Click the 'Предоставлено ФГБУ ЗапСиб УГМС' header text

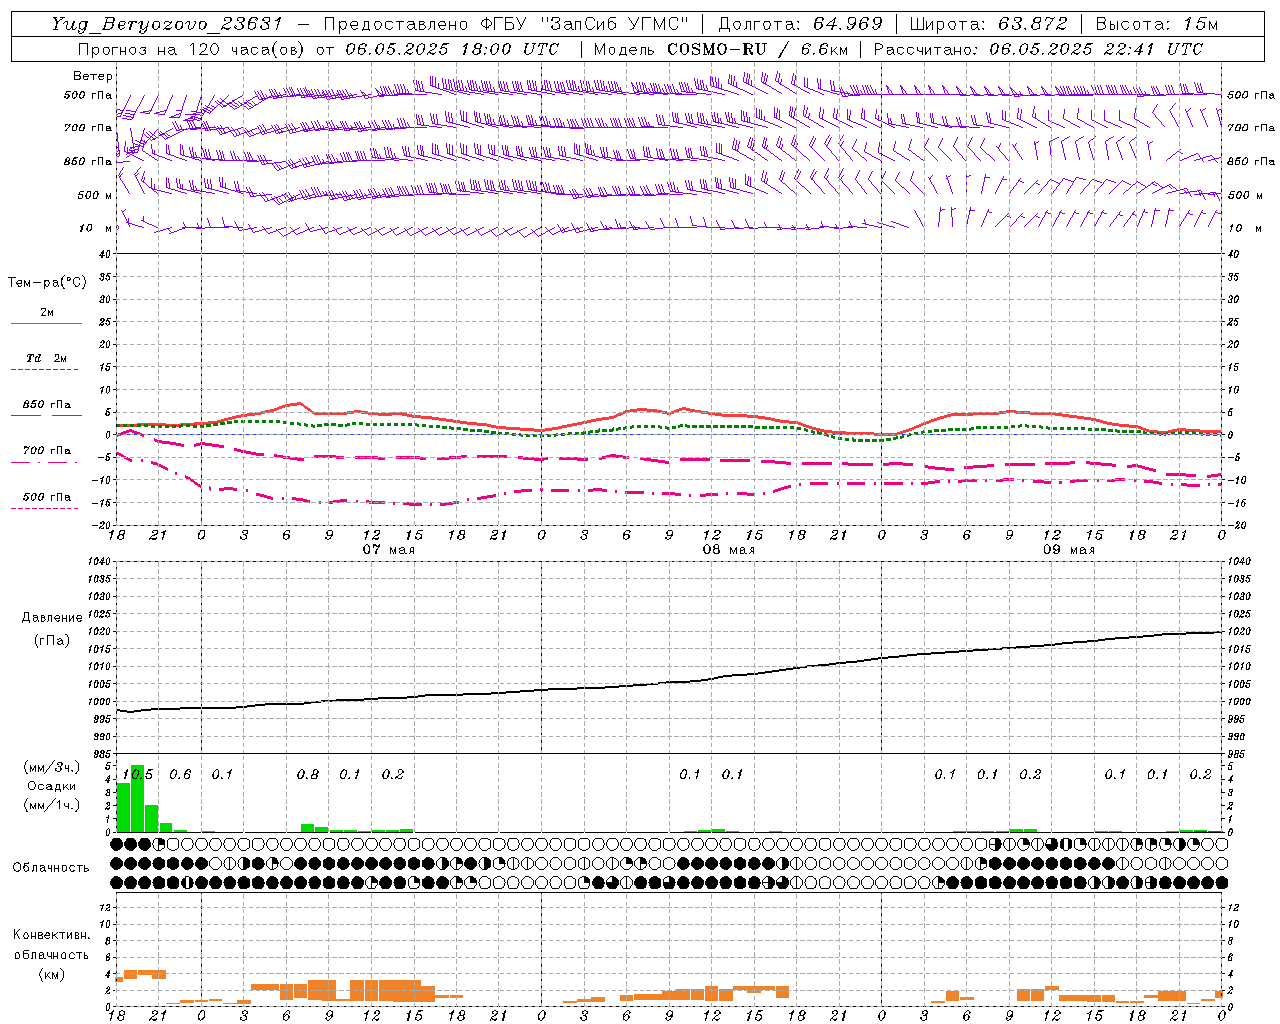click(506, 24)
